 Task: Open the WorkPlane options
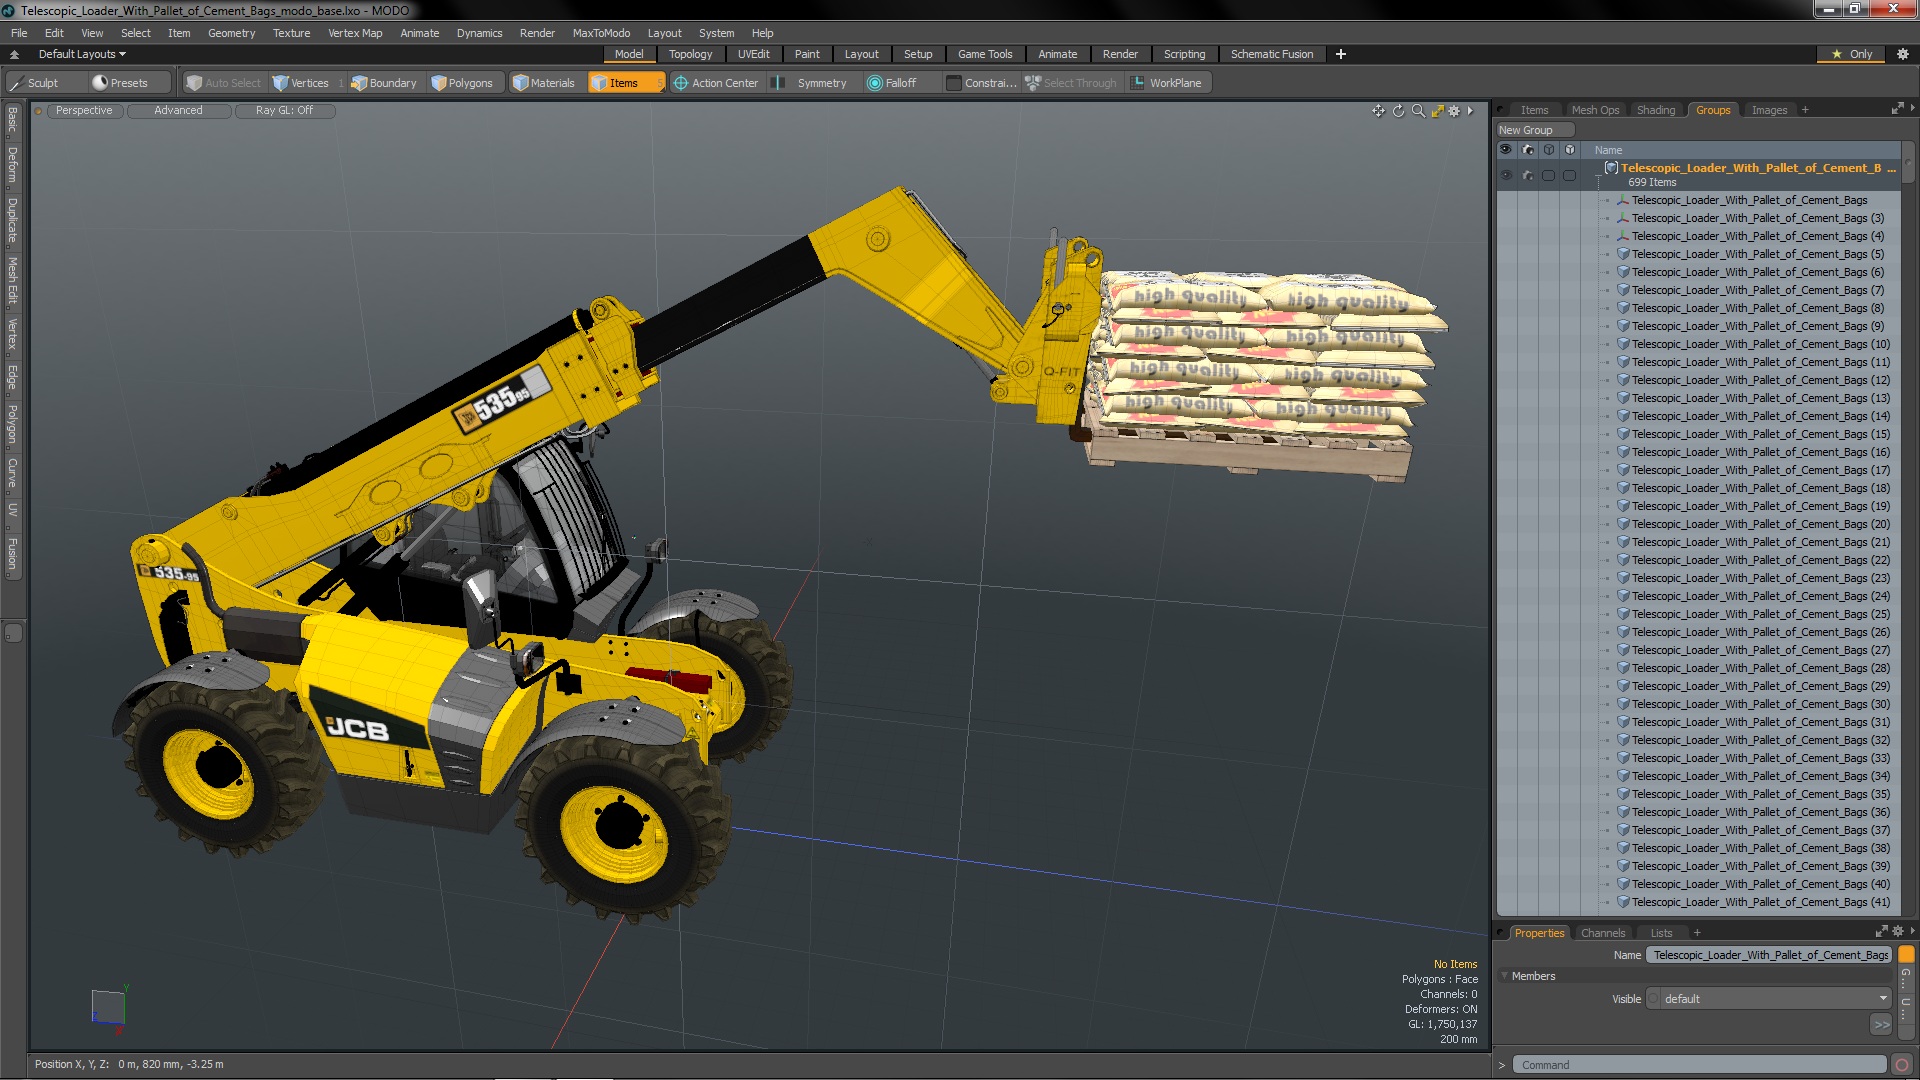1166,83
